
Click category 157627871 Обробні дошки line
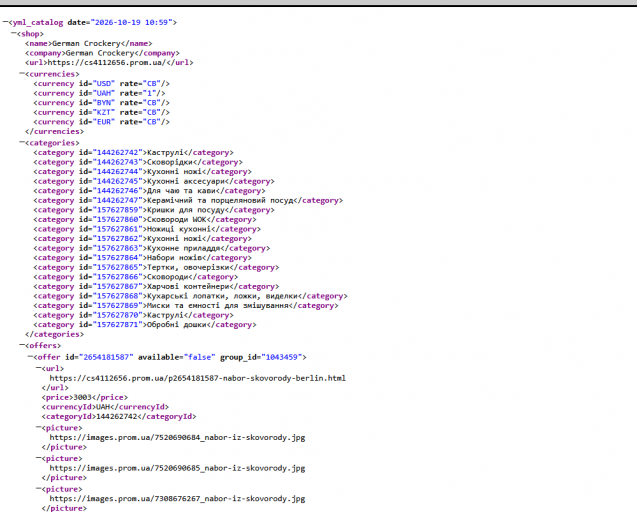click(x=145, y=325)
